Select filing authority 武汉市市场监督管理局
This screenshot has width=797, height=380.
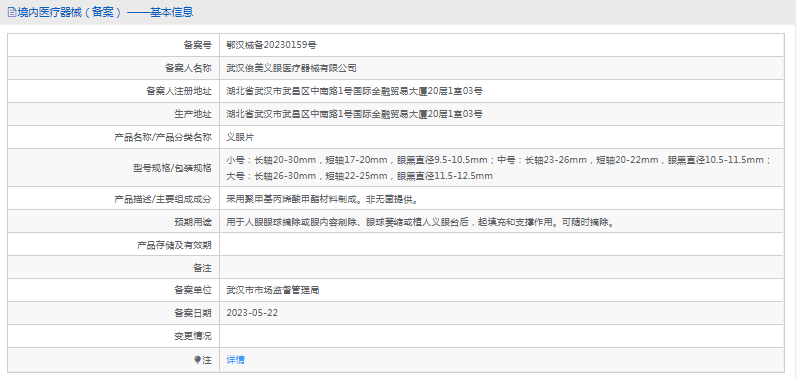272,291
